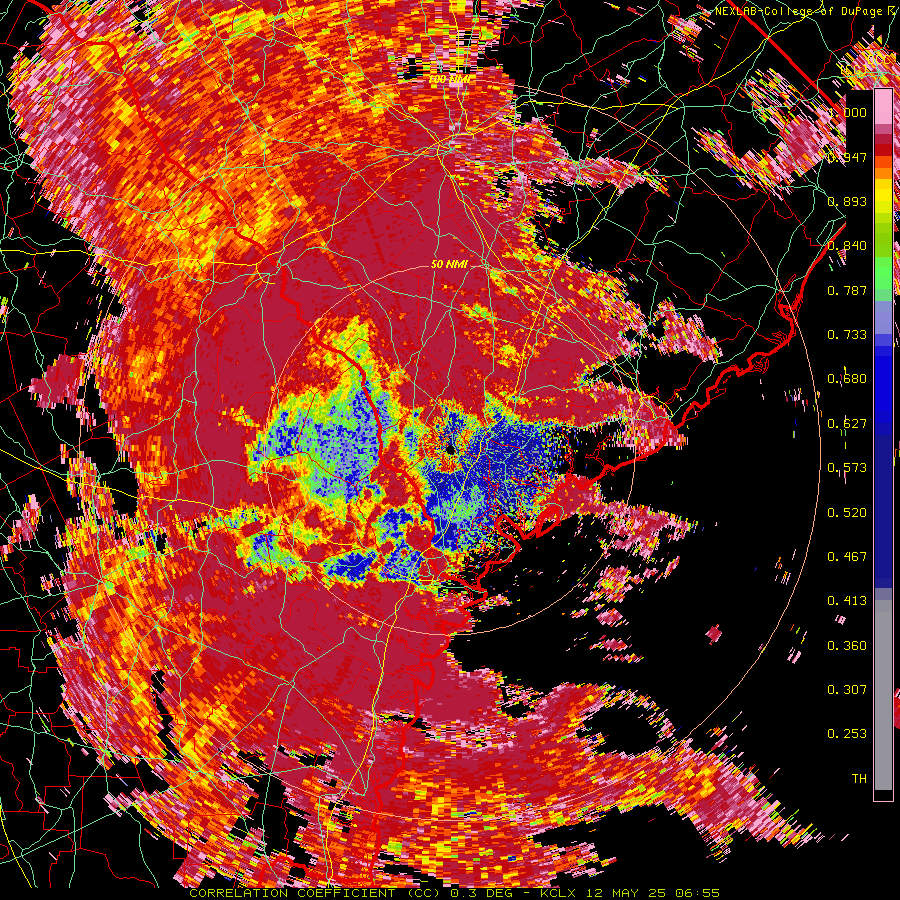Select the light pink segment of the color bar
900x900 pixels.
(883, 107)
